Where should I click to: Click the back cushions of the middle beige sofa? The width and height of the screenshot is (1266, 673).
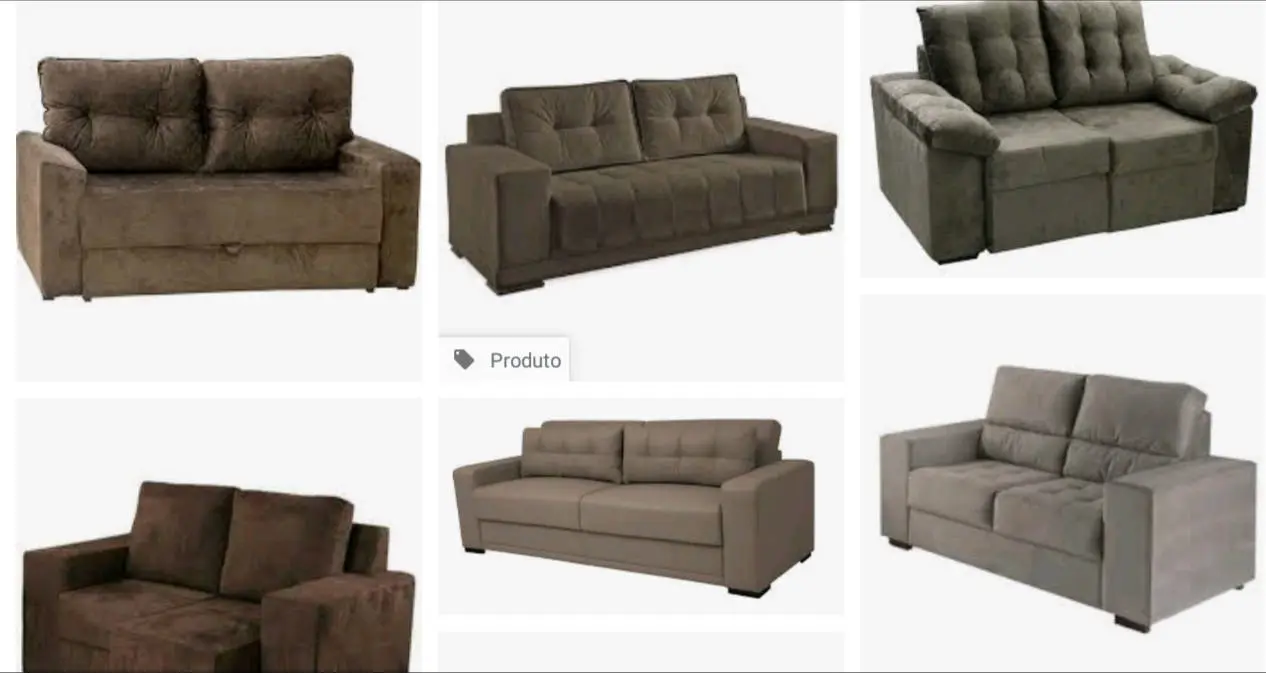pyautogui.click(x=652, y=450)
